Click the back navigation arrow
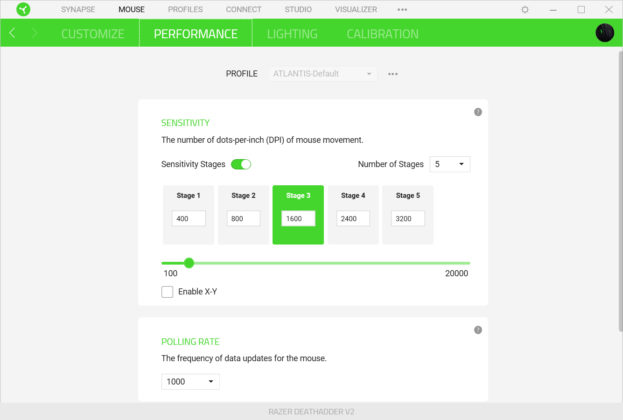 click(12, 33)
